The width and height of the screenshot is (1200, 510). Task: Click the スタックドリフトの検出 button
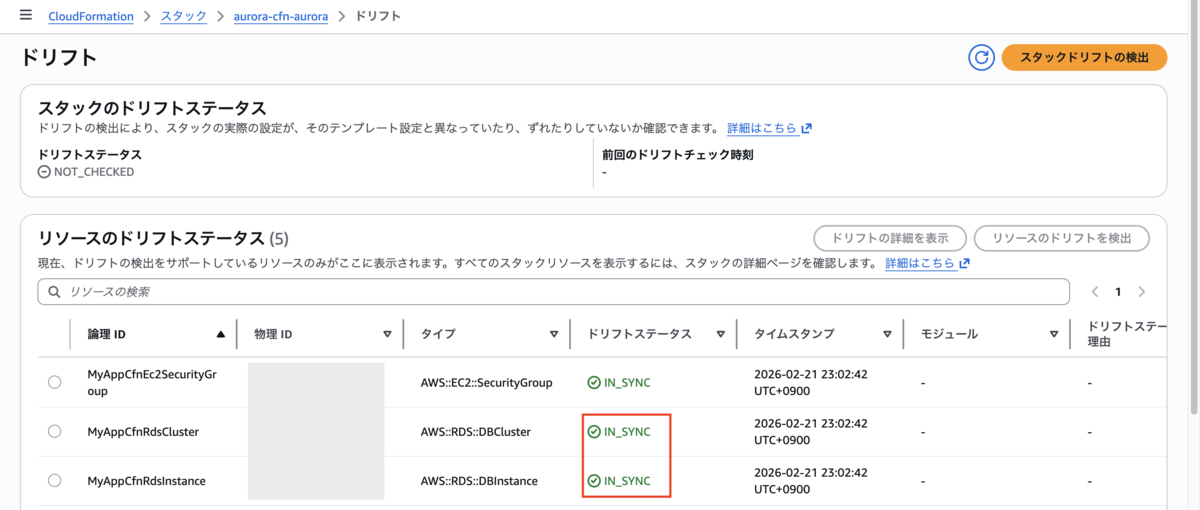pos(1085,57)
